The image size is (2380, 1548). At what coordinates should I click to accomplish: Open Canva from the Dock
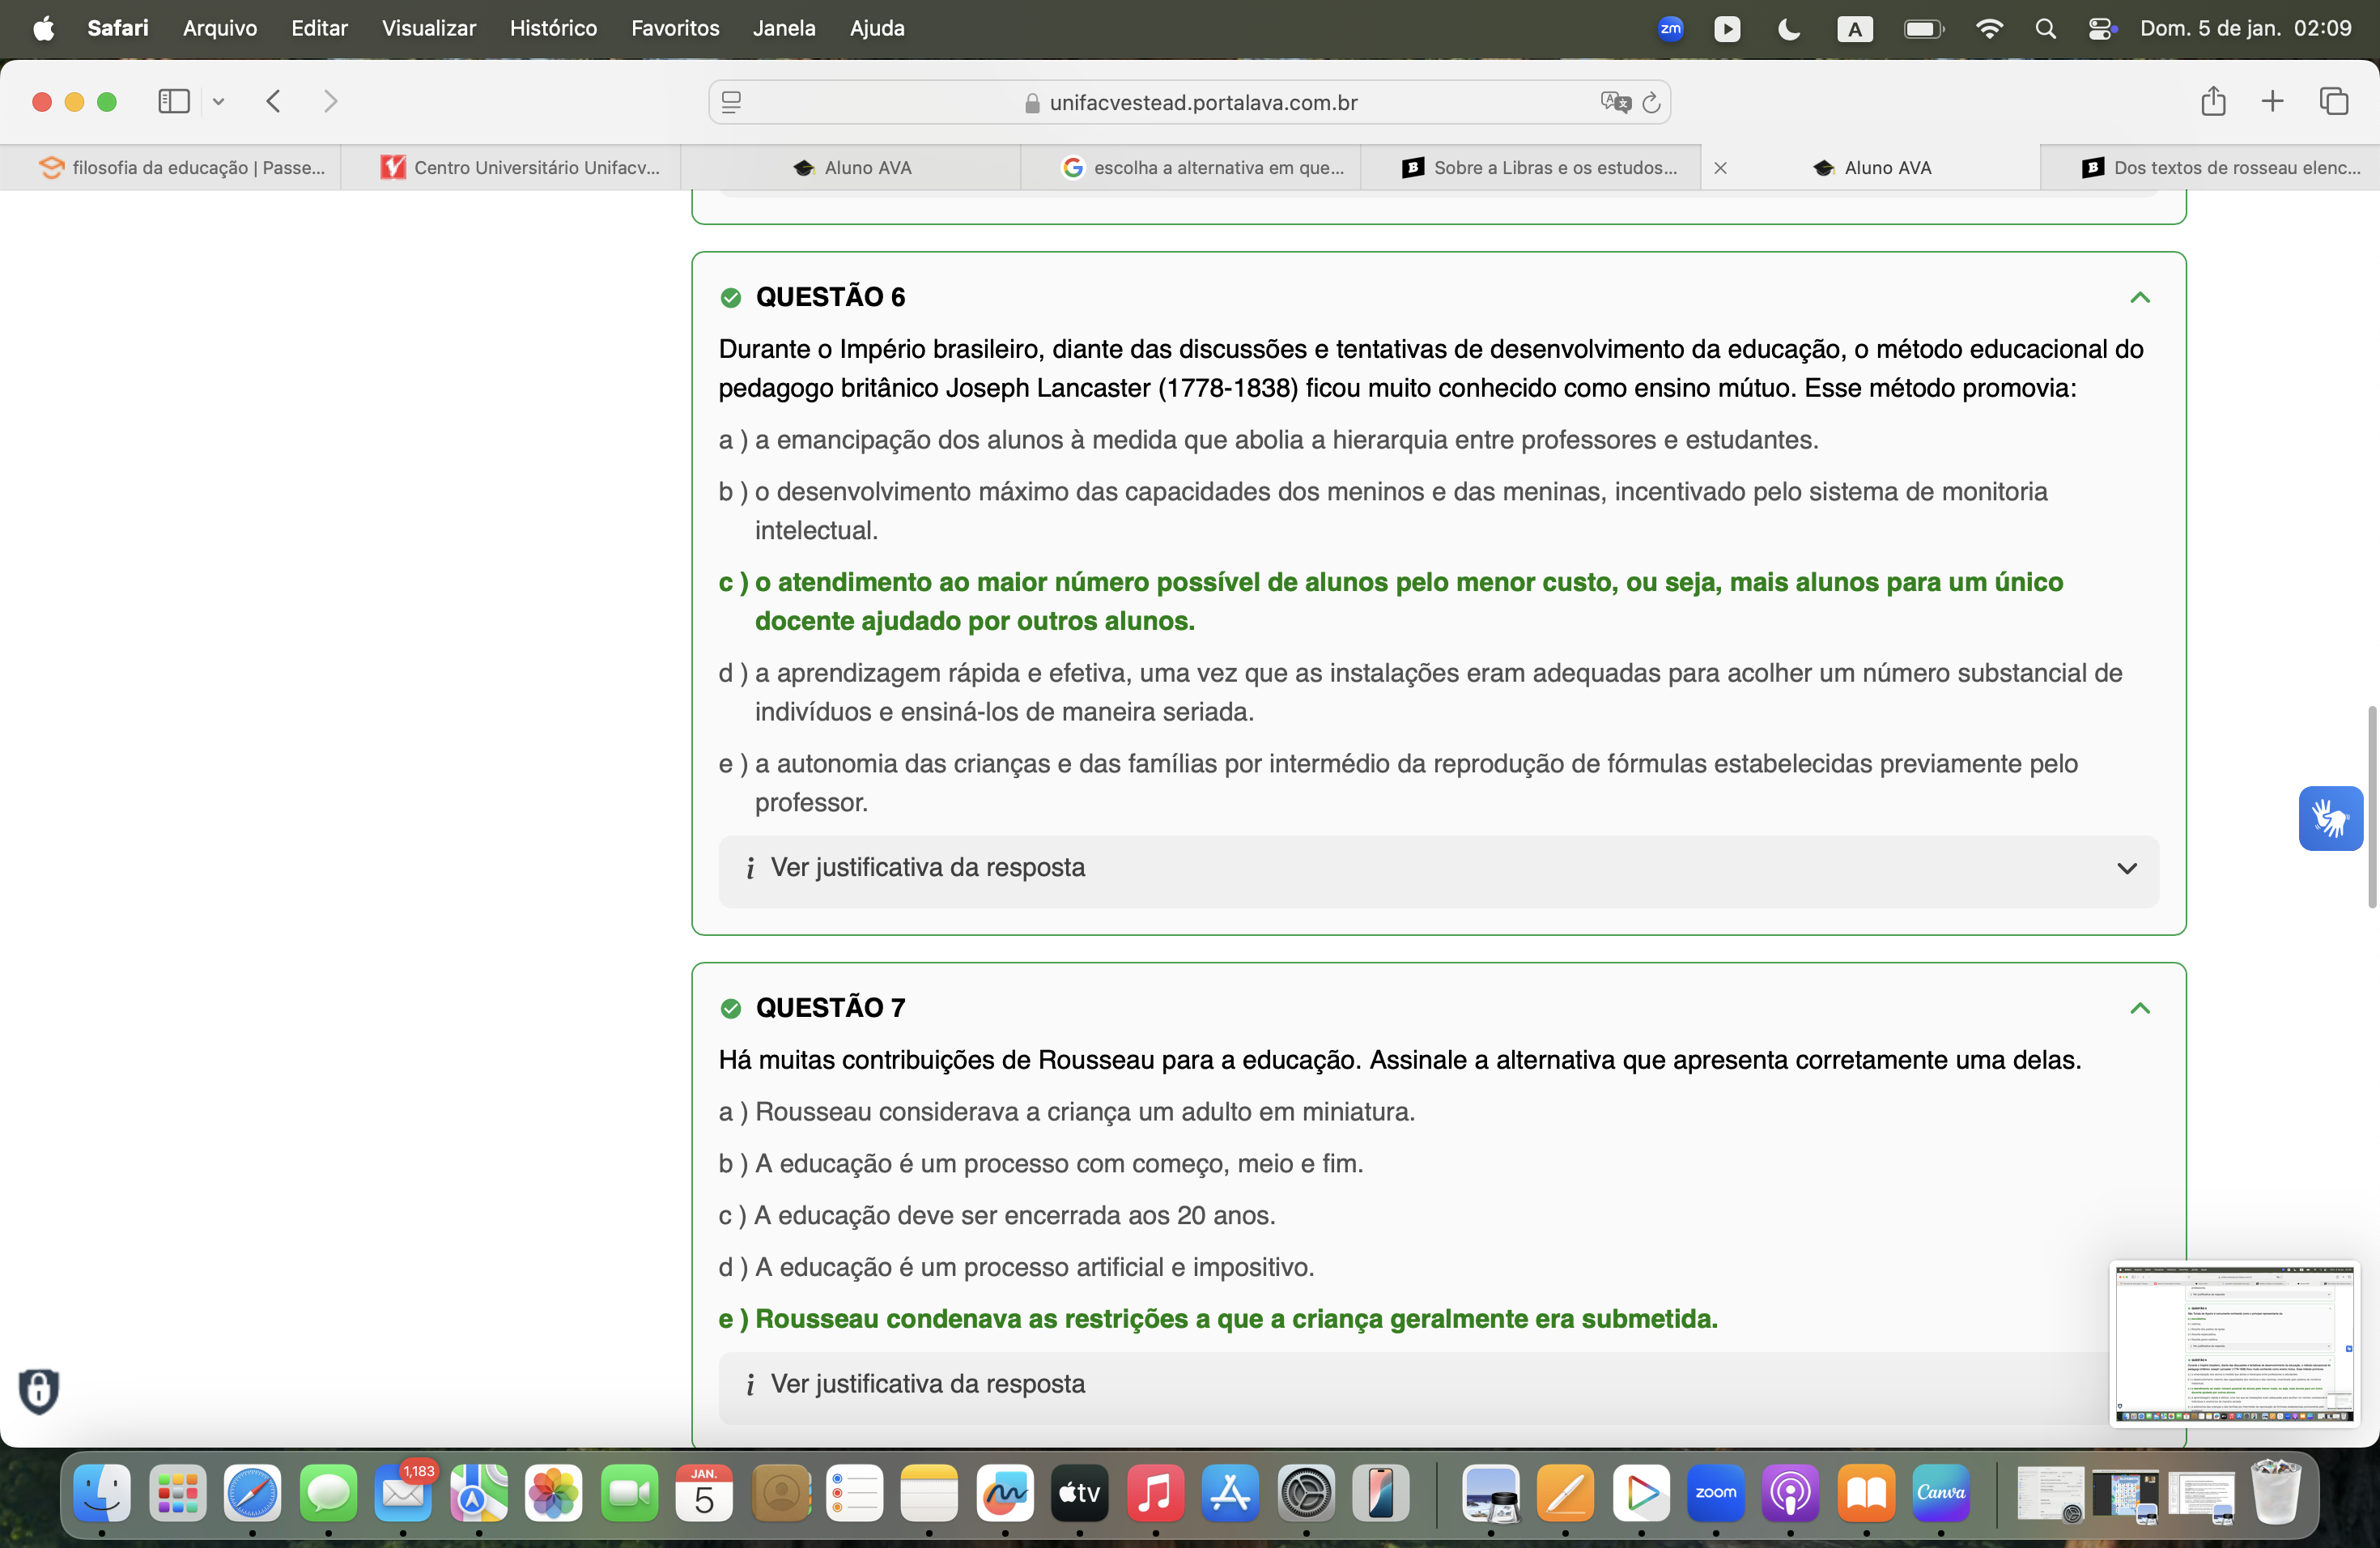[x=1941, y=1494]
